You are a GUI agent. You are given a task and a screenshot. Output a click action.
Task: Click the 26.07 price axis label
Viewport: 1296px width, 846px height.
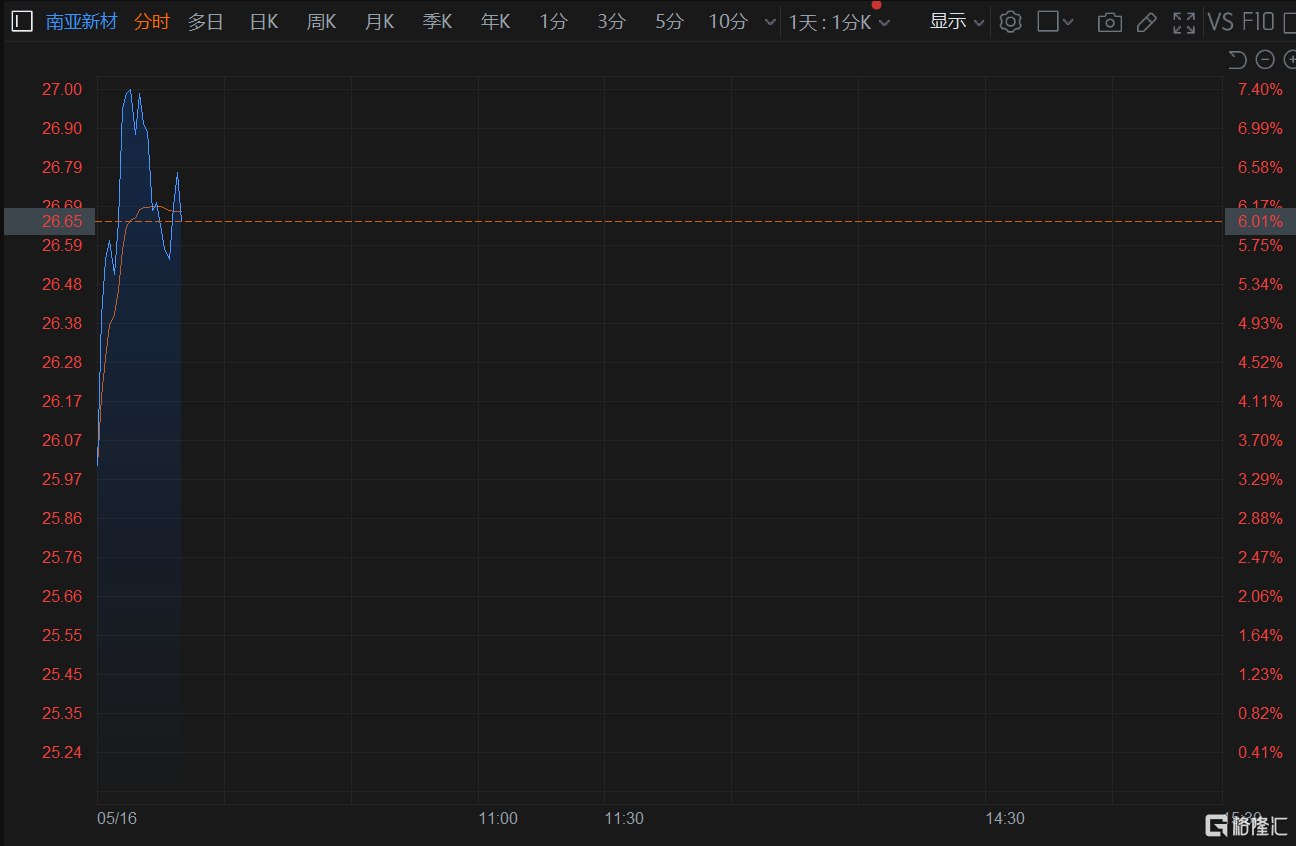62,440
